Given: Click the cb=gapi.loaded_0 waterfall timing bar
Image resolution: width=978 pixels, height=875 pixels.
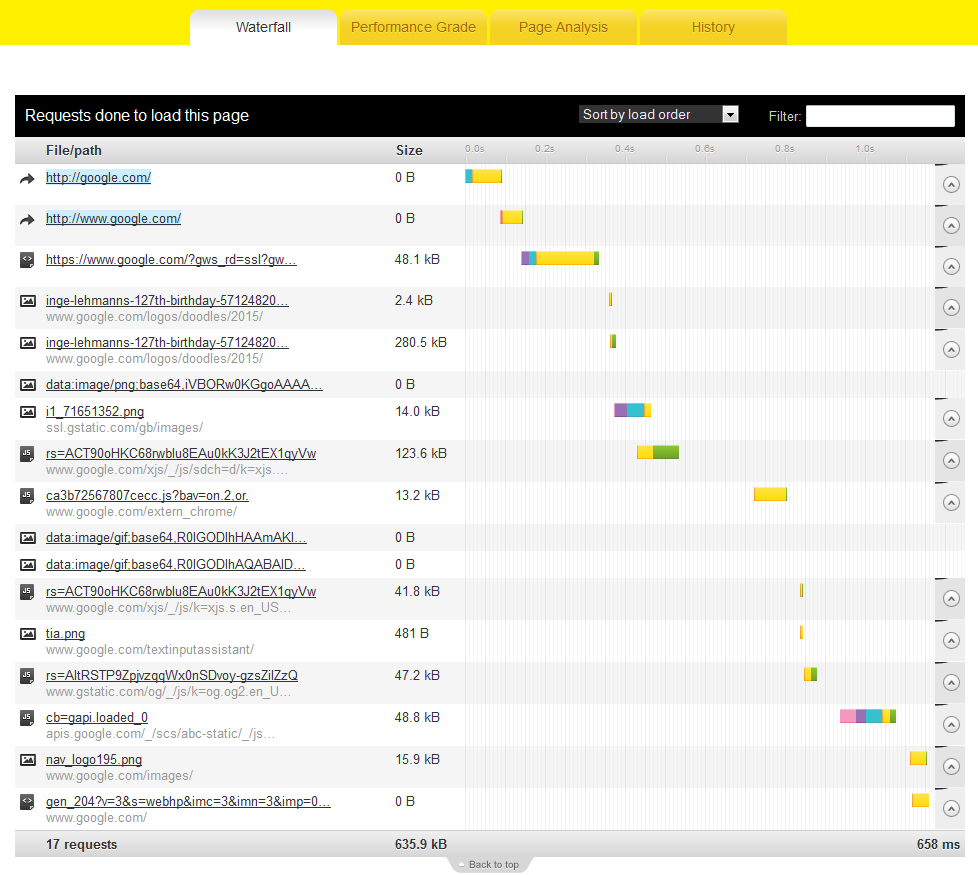Looking at the screenshot, I should coord(867,716).
